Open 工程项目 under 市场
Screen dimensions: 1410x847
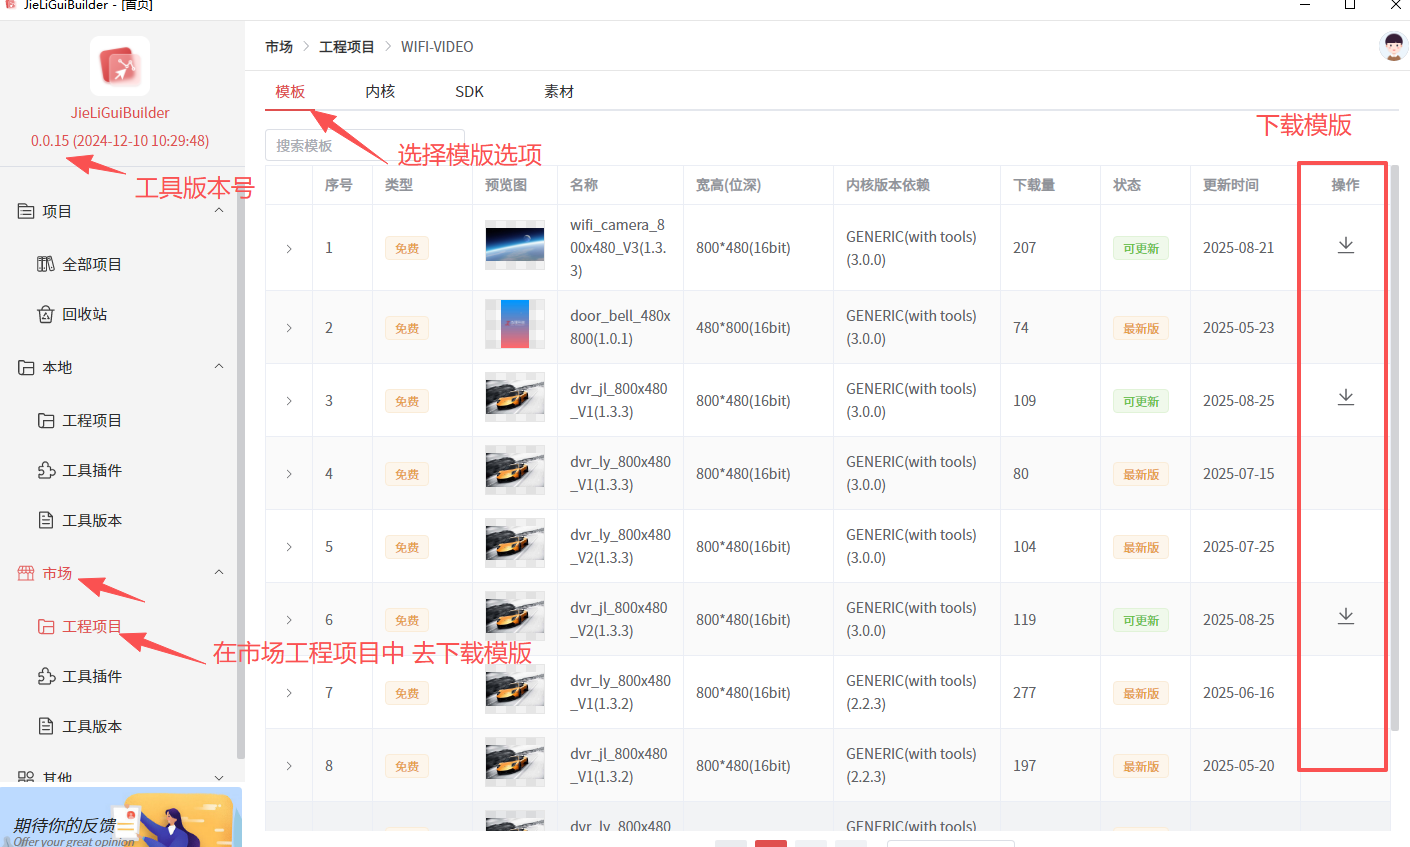click(x=80, y=626)
